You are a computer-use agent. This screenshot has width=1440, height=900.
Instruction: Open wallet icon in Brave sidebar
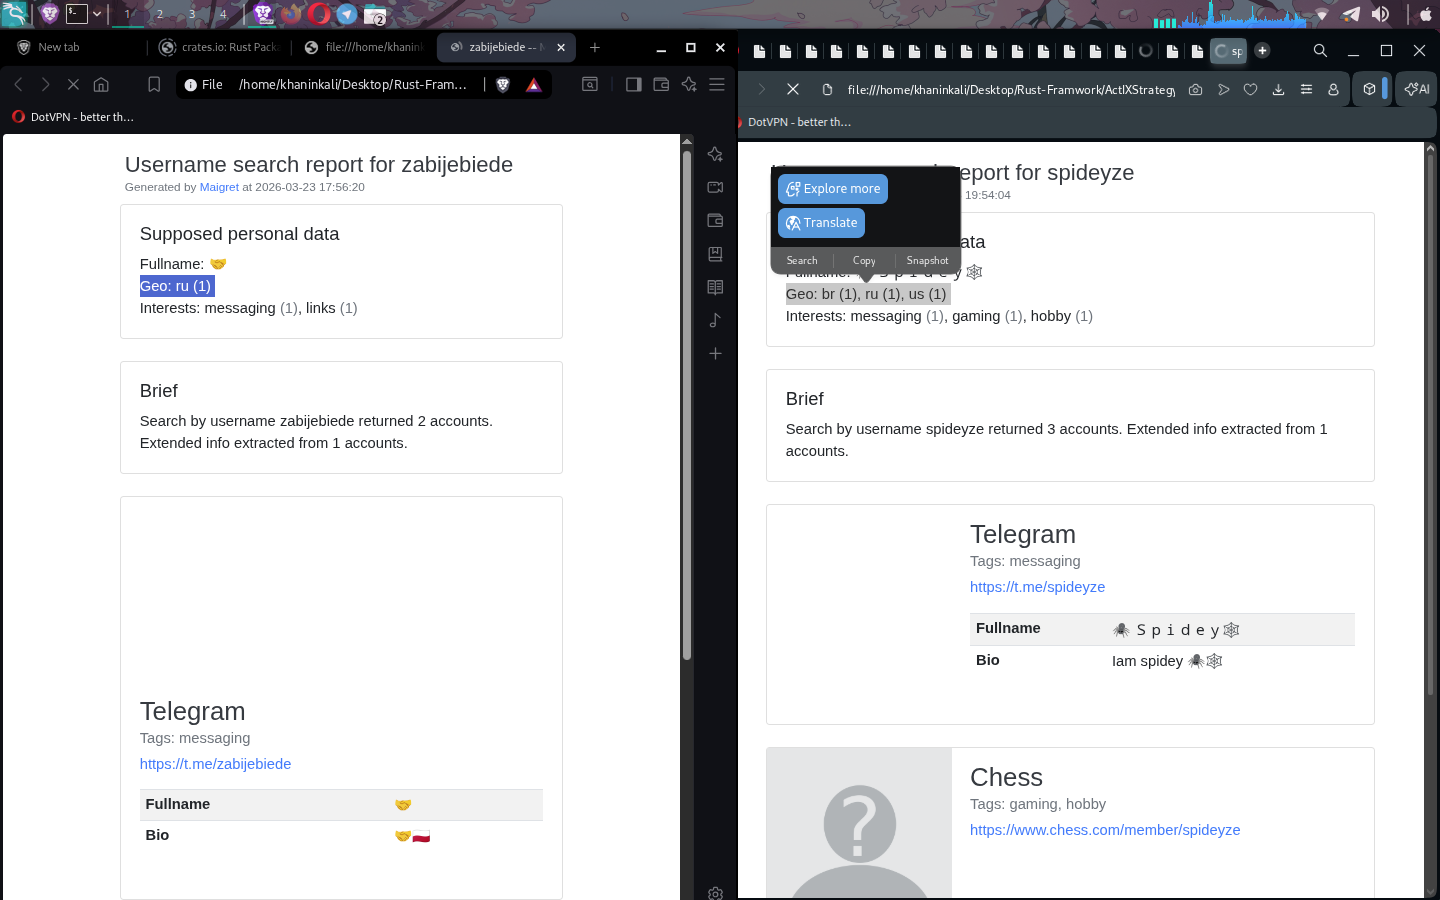pos(715,220)
